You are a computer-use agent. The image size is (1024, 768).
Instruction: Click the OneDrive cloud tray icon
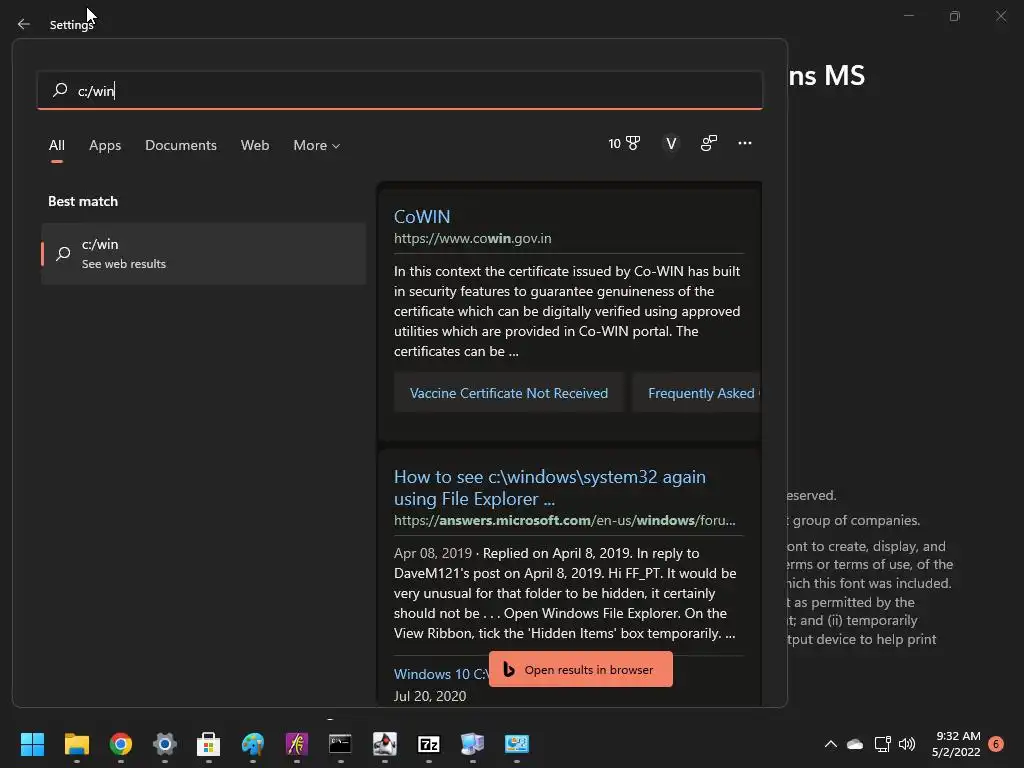pyautogui.click(x=855, y=744)
